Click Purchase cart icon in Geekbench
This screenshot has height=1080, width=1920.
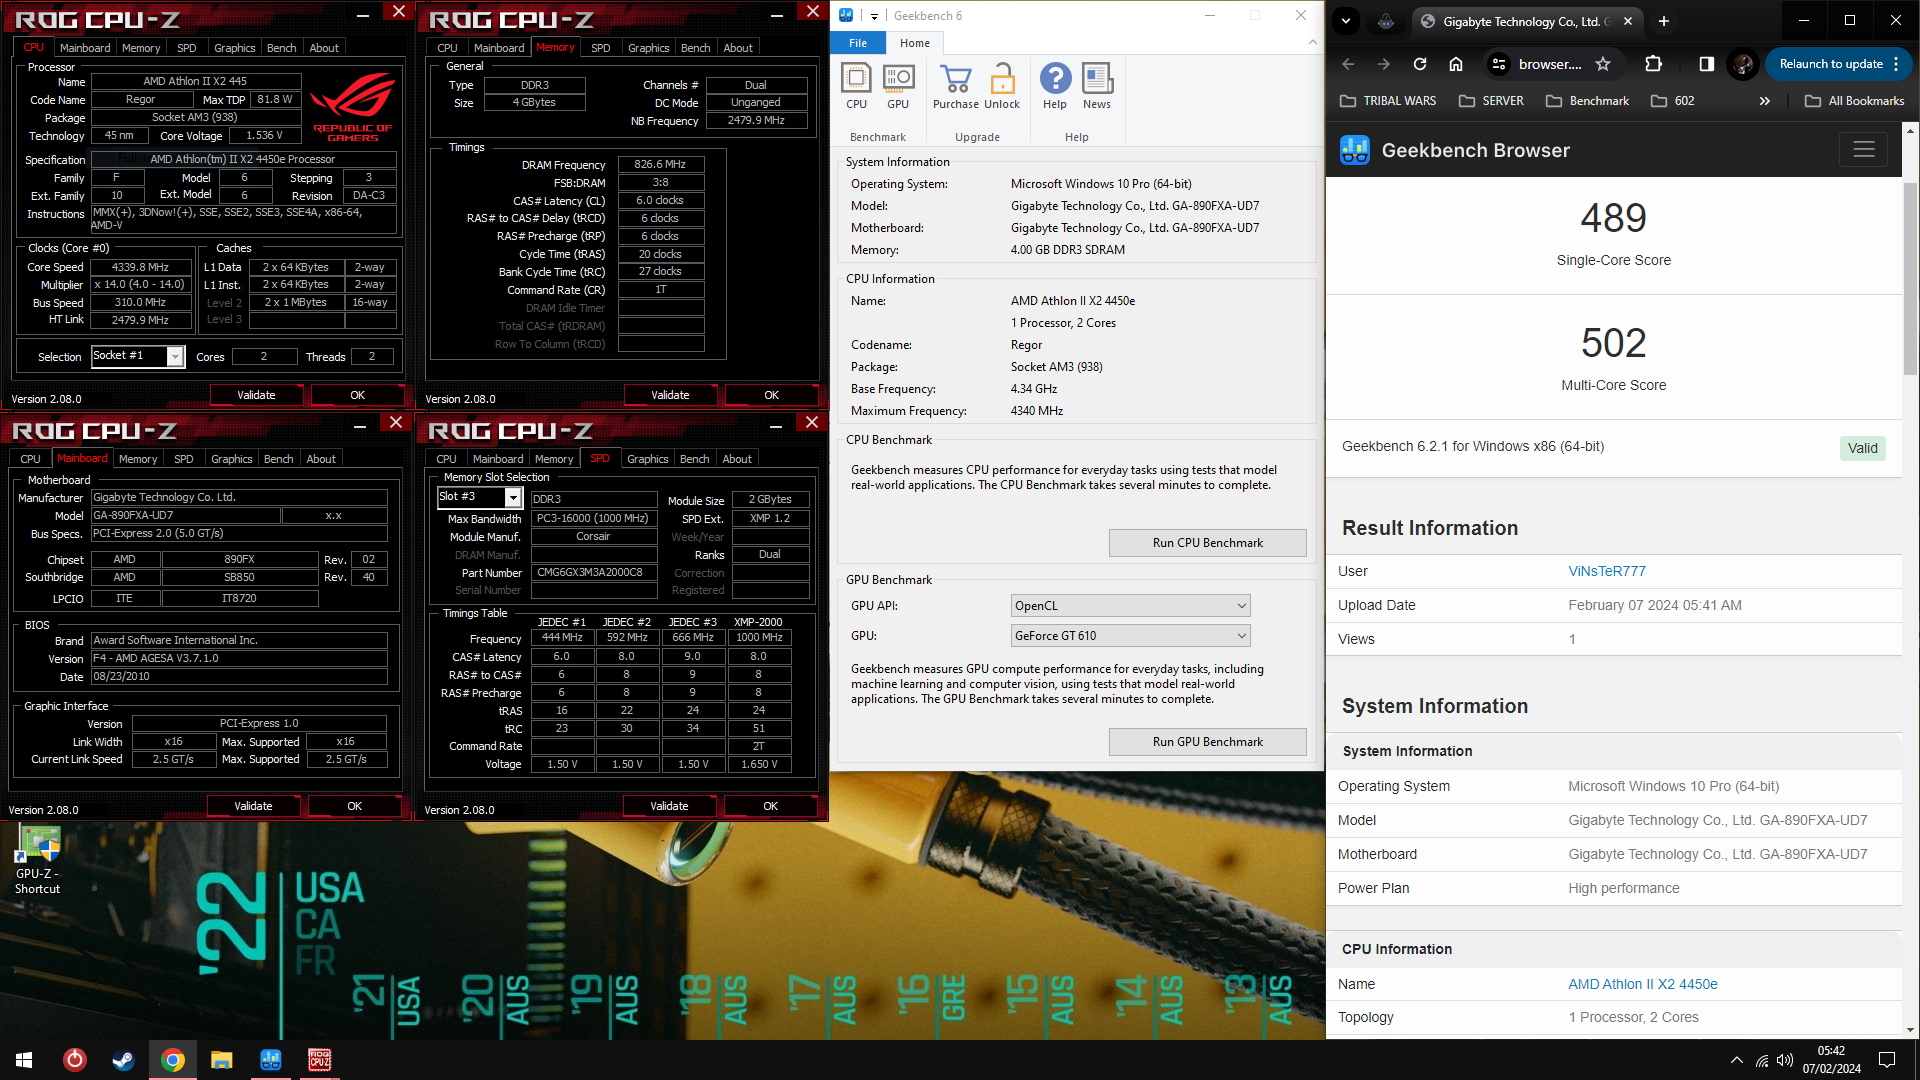coord(956,86)
